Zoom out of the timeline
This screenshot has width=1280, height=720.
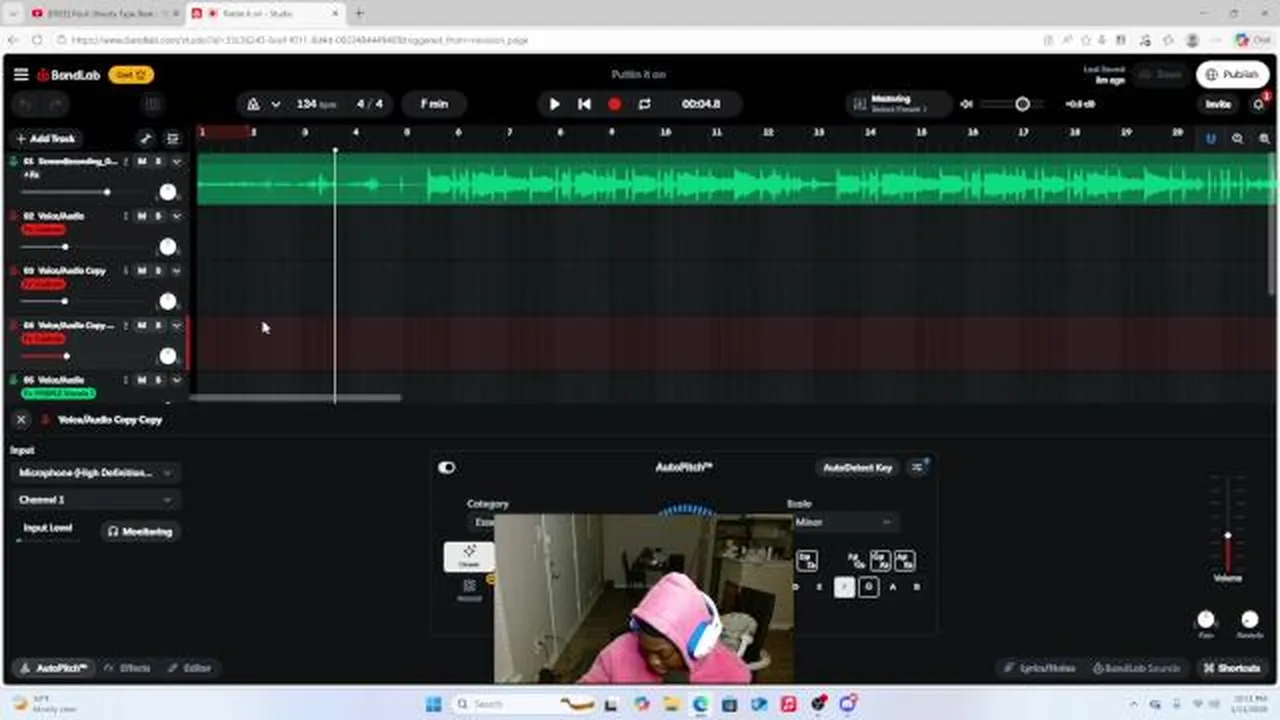1237,139
